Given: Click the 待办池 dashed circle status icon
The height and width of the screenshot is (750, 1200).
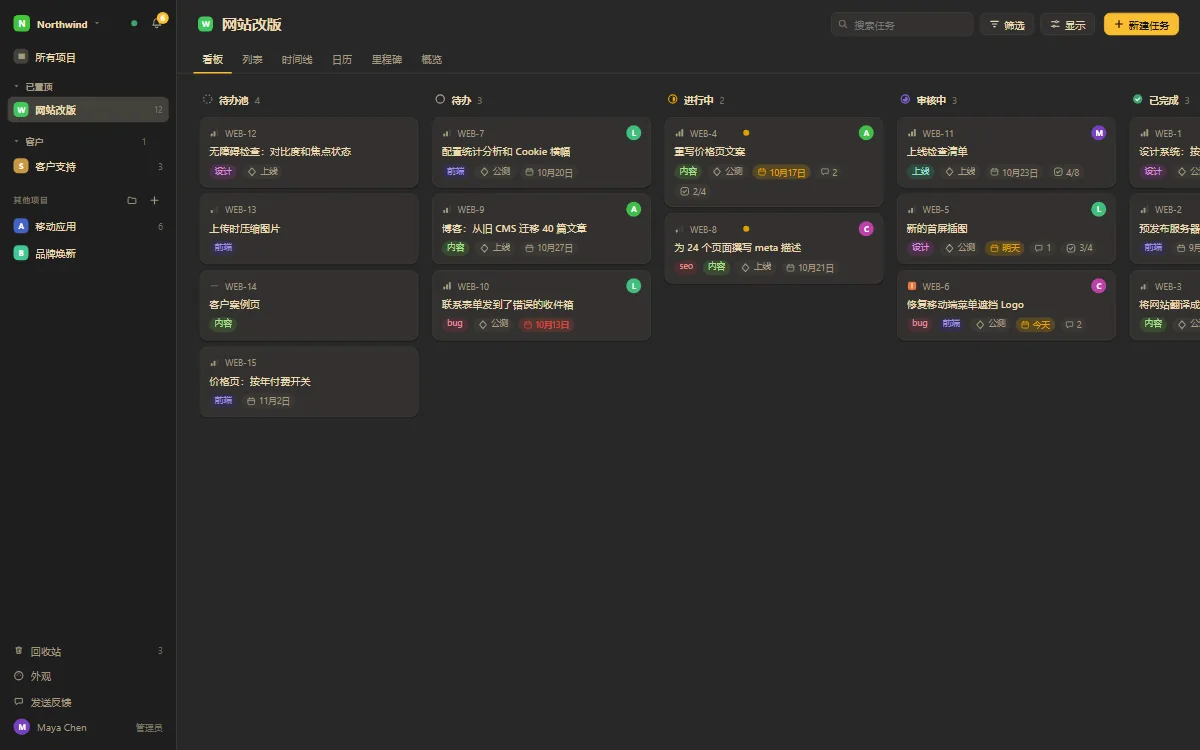Looking at the screenshot, I should coord(208,99).
